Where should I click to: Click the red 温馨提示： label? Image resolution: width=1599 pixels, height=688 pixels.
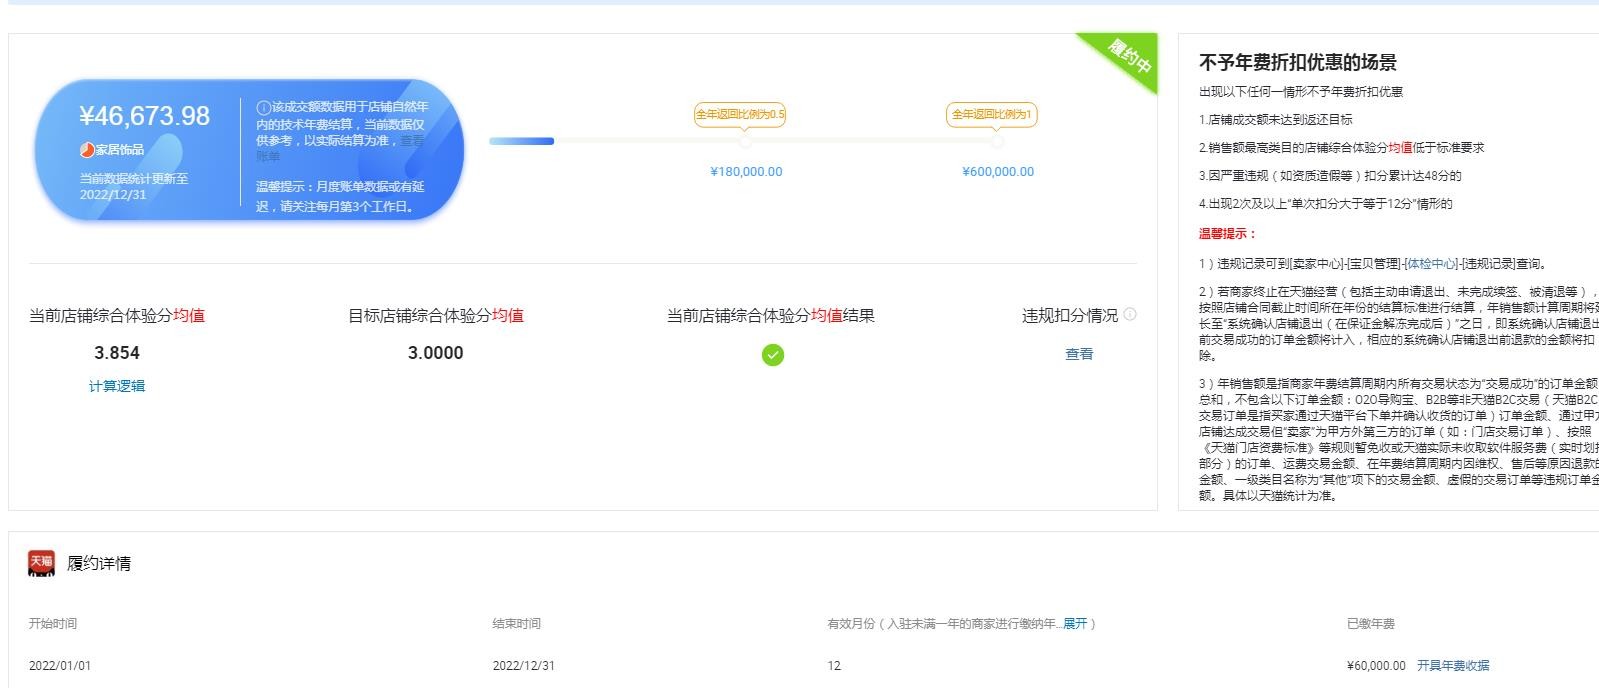(1228, 233)
